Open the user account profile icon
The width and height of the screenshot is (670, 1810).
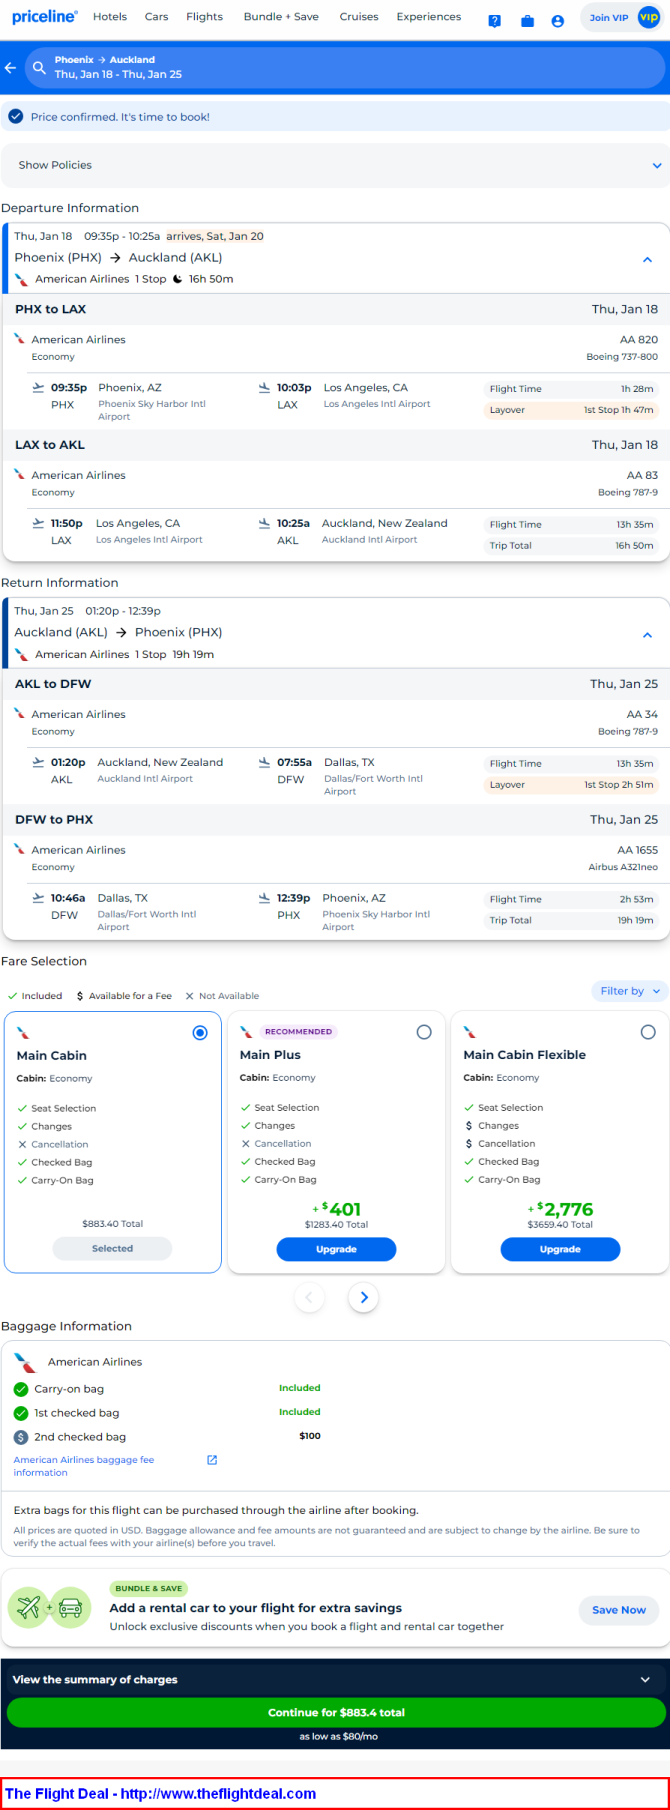pyautogui.click(x=558, y=20)
